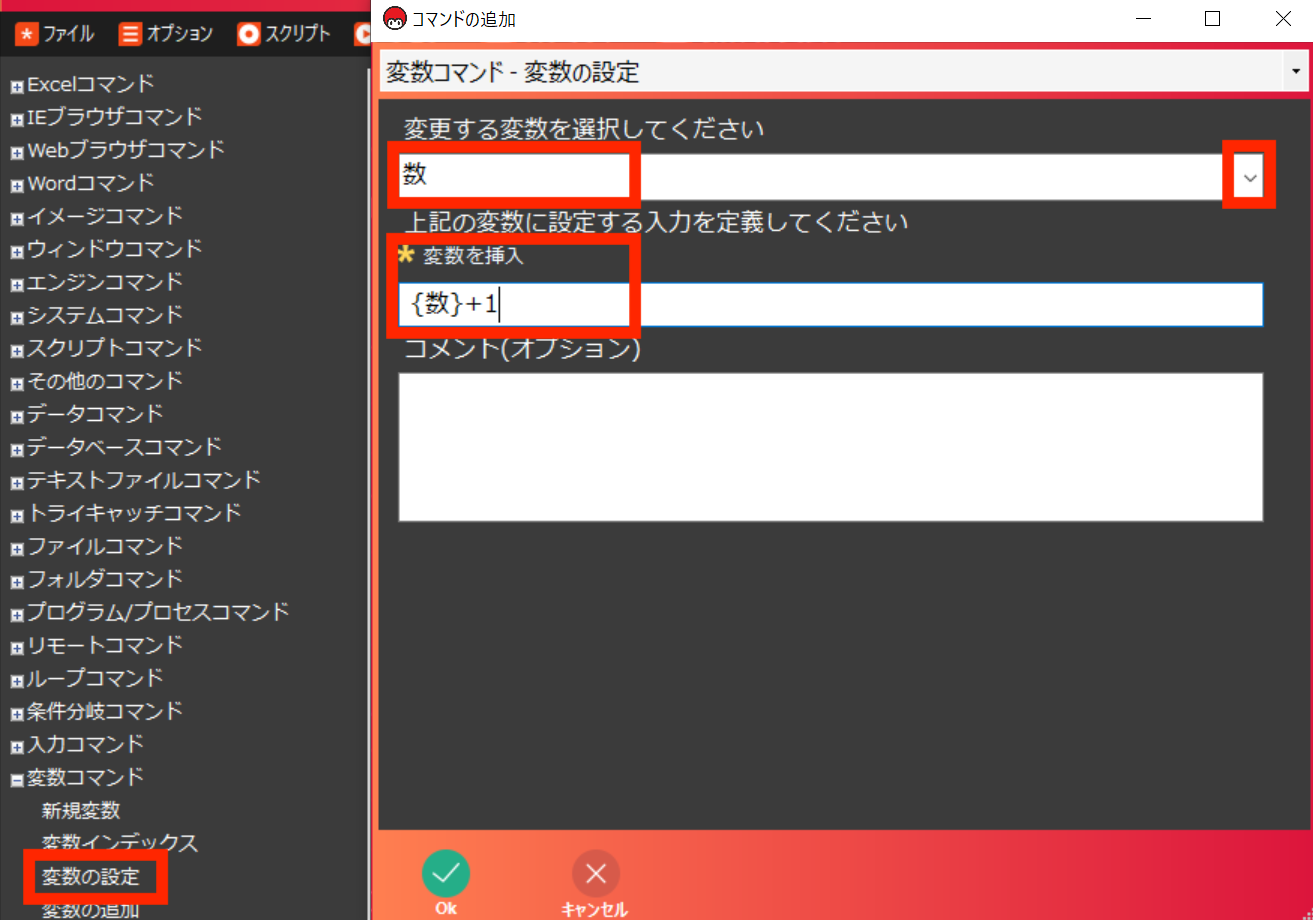Click the green checkmark Ok icon
The width and height of the screenshot is (1313, 920).
point(446,873)
